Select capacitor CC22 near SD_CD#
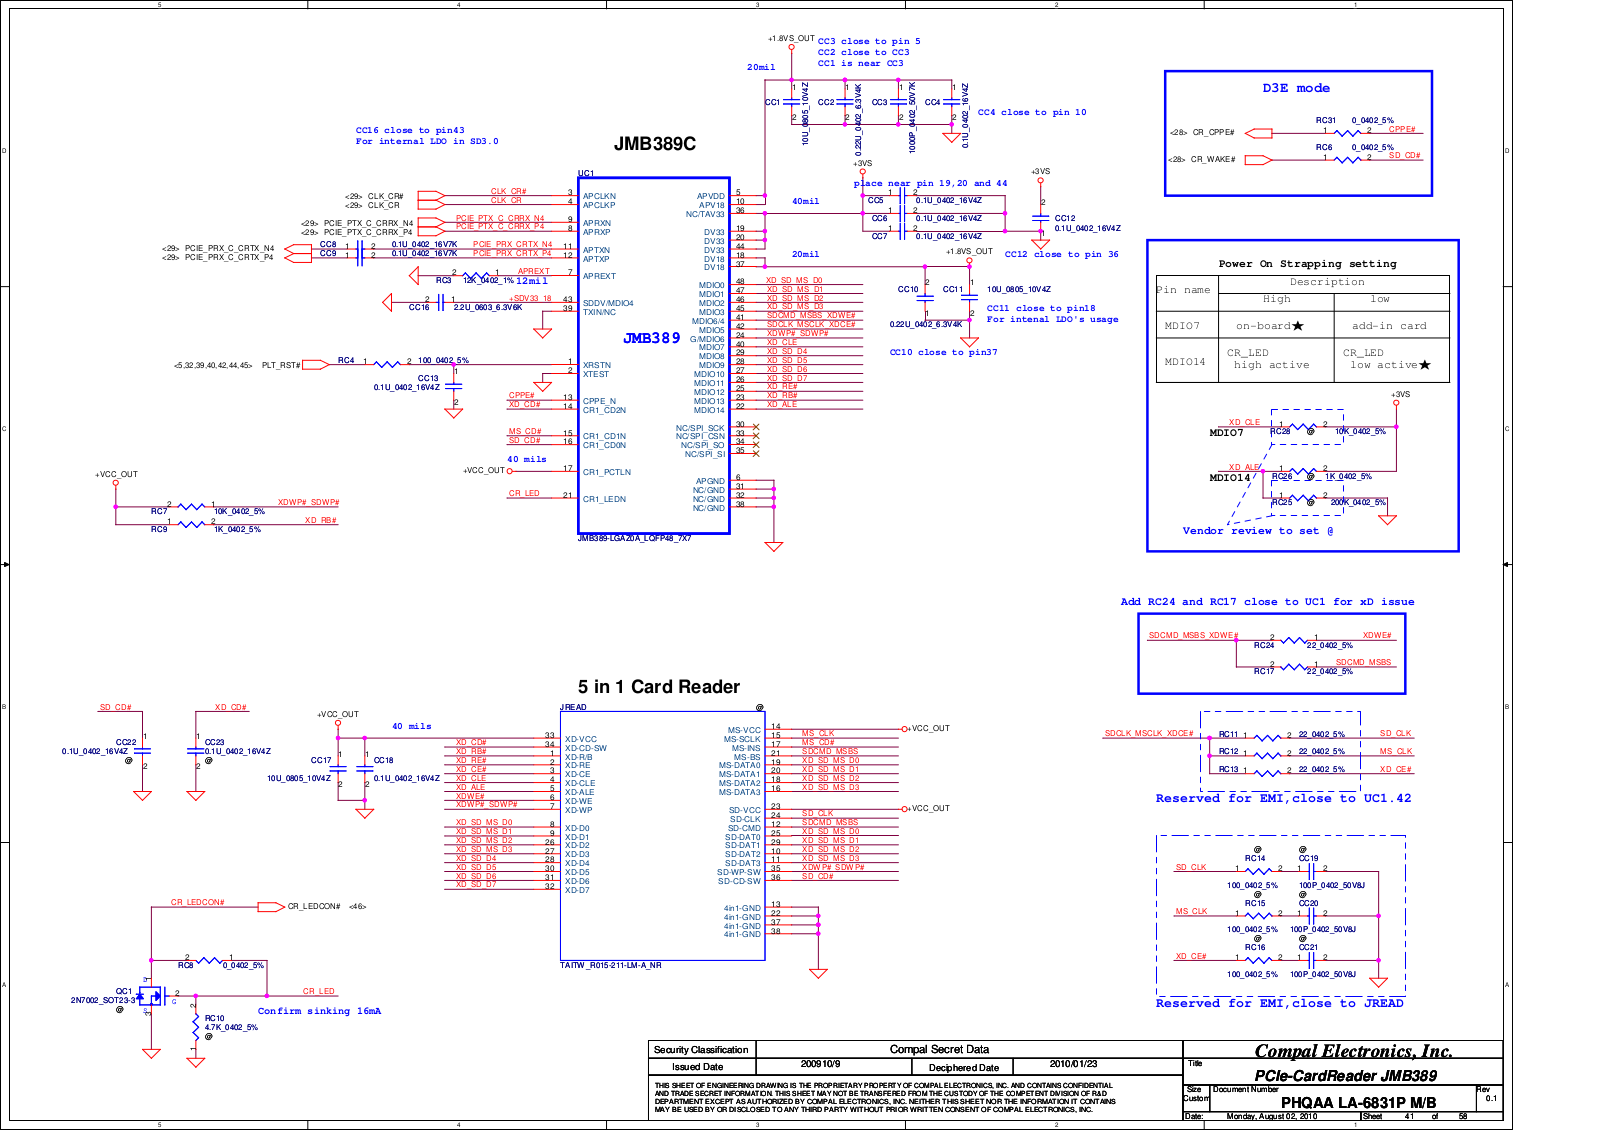 [x=143, y=750]
